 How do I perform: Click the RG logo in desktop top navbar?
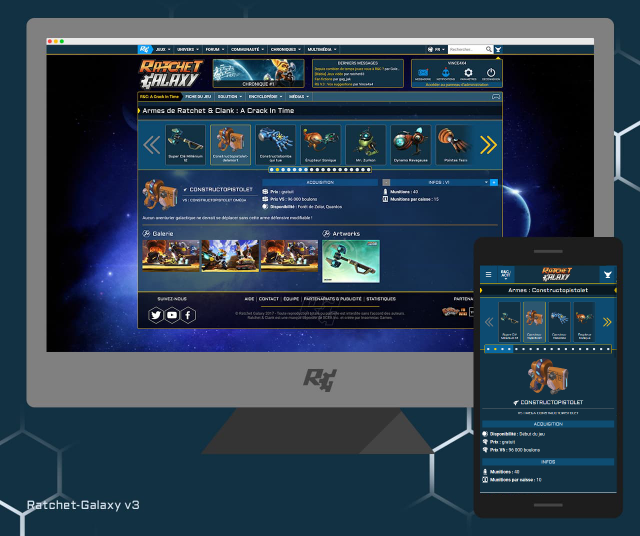(x=145, y=49)
